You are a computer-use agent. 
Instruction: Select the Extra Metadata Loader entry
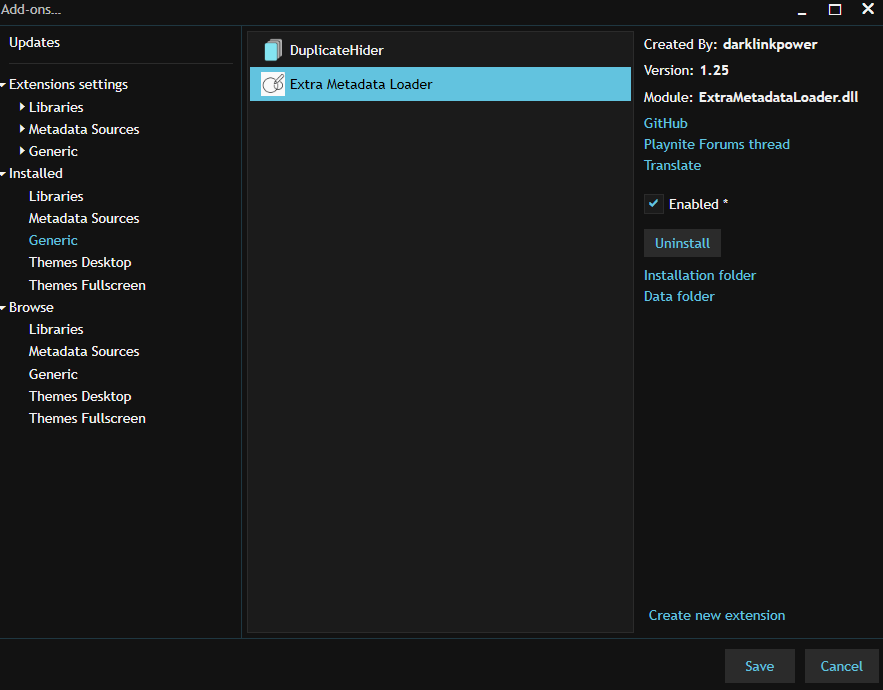tap(440, 84)
